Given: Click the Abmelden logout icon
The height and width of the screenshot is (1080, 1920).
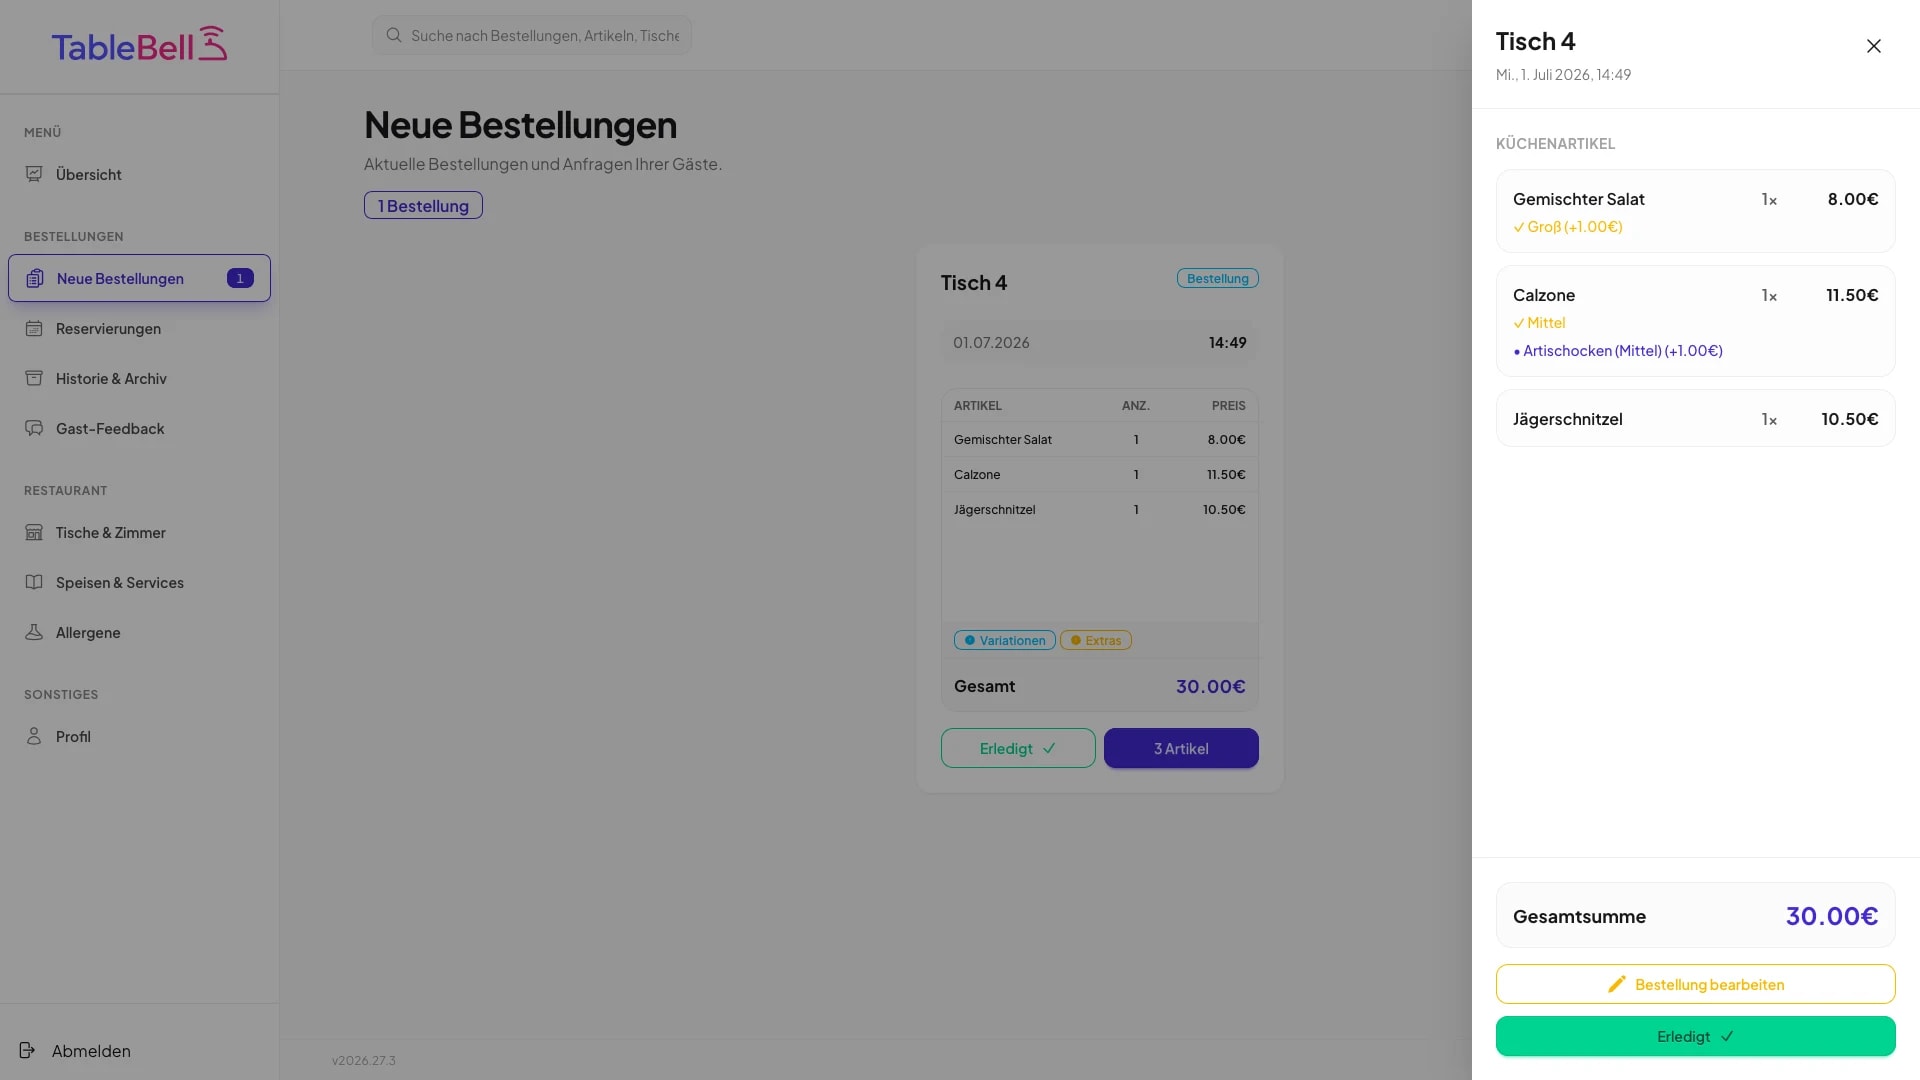Looking at the screenshot, I should (x=27, y=1050).
